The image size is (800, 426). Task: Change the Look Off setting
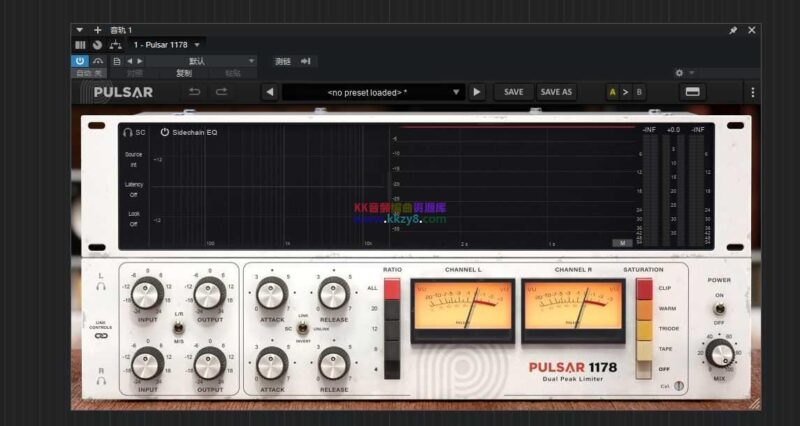133,224
